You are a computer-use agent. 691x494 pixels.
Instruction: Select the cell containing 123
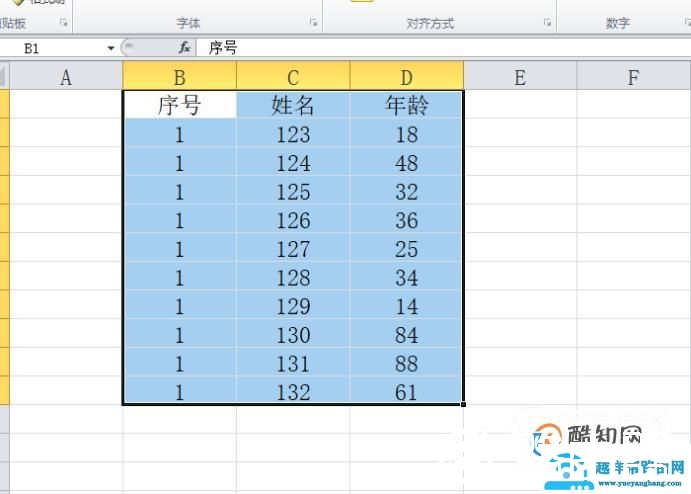[x=293, y=133]
